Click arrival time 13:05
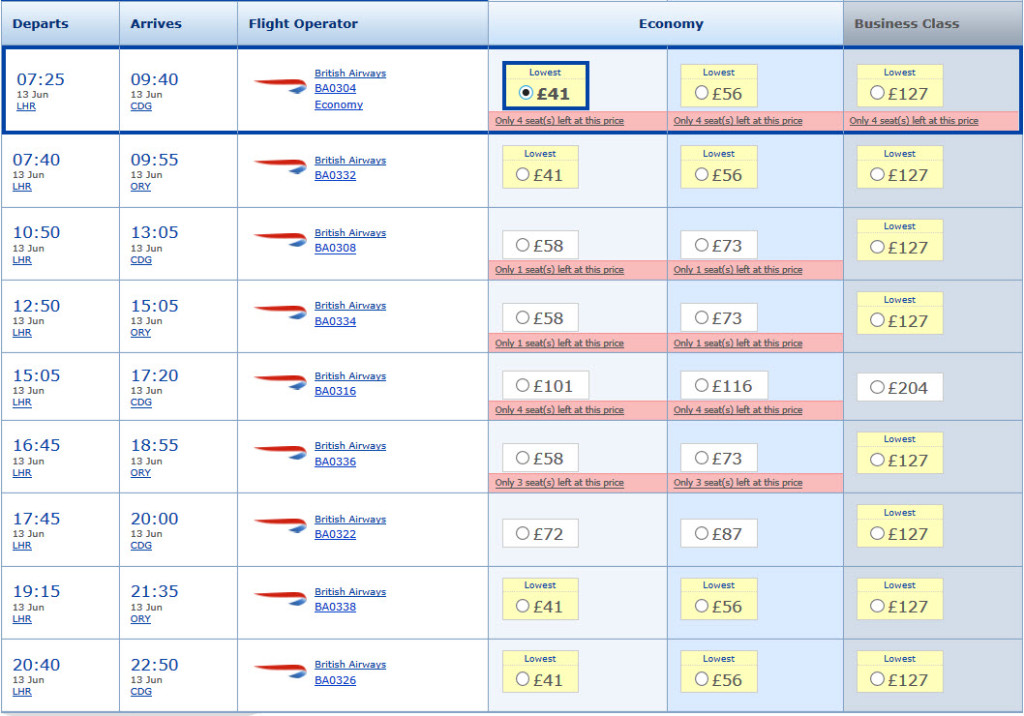 click(x=155, y=233)
